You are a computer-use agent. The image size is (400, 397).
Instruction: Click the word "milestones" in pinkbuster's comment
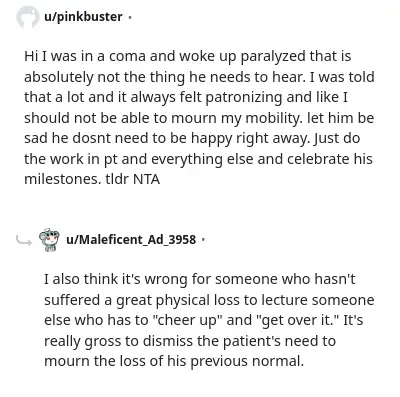click(x=62, y=179)
